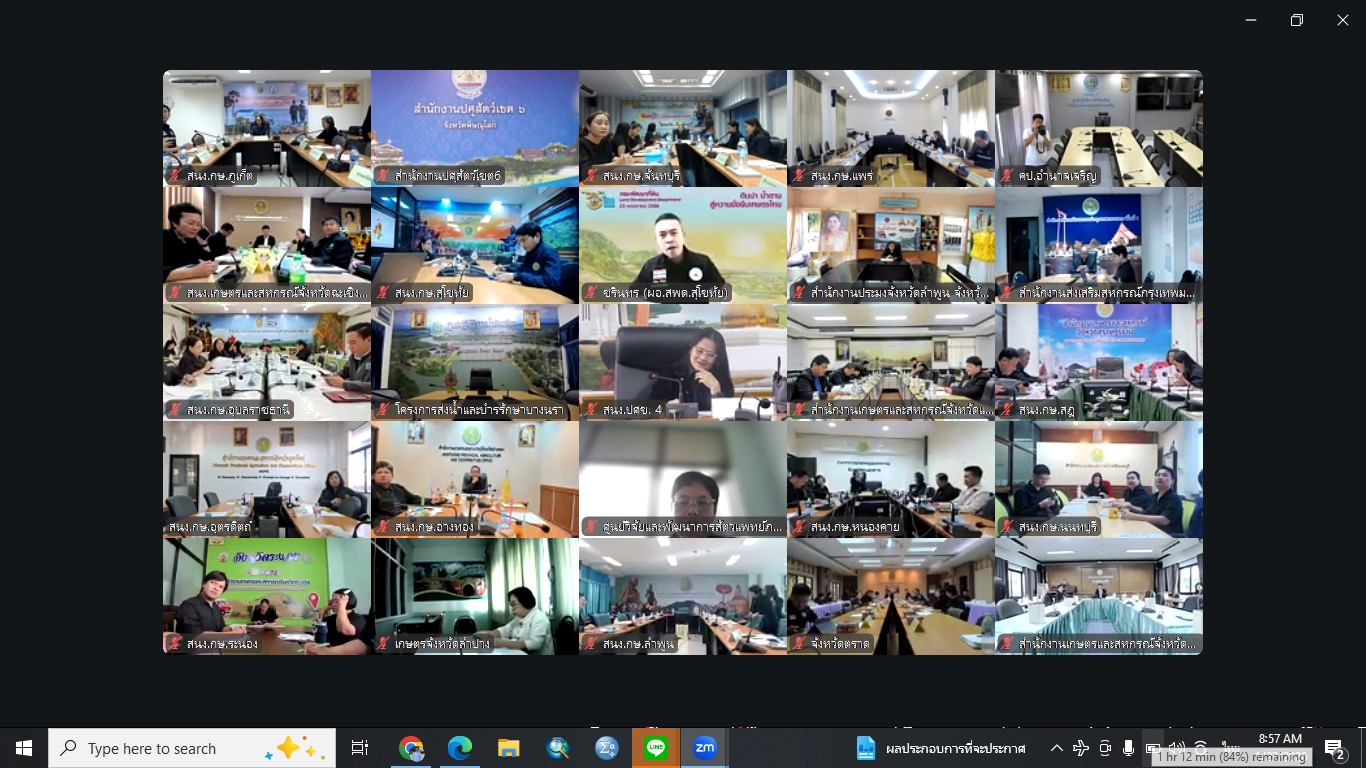
Task: Open the clock showing 8:57 AM
Action: tap(1279, 740)
